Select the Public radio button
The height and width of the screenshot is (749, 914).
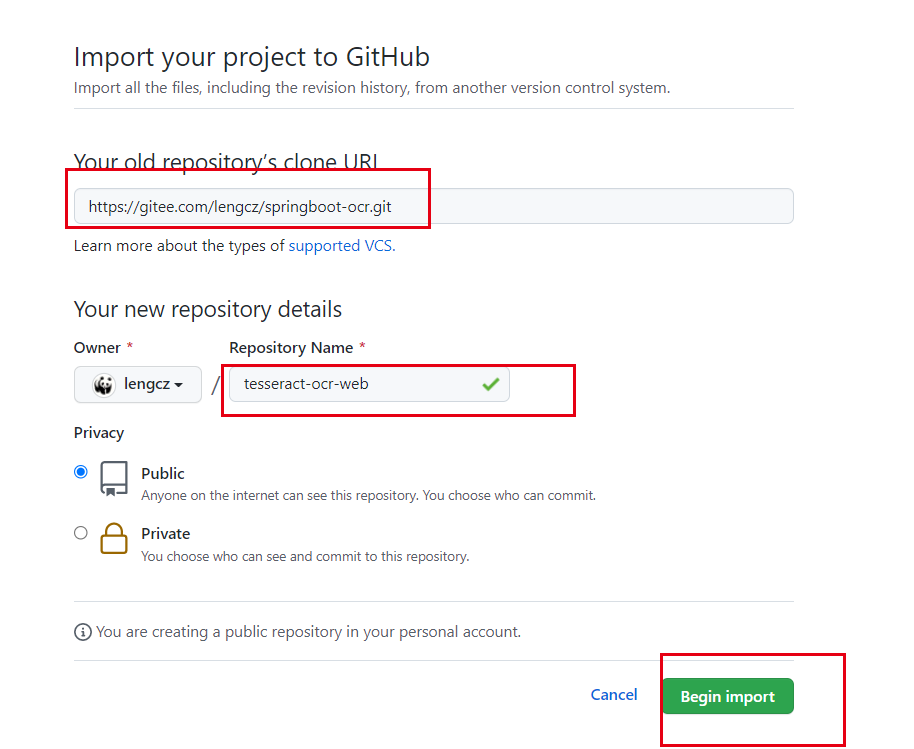point(81,472)
